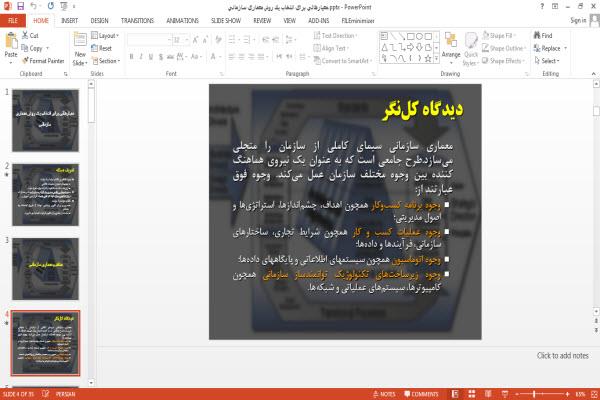Switch to Normal view in the status bar
This screenshot has width=600, height=400.
(x=455, y=394)
